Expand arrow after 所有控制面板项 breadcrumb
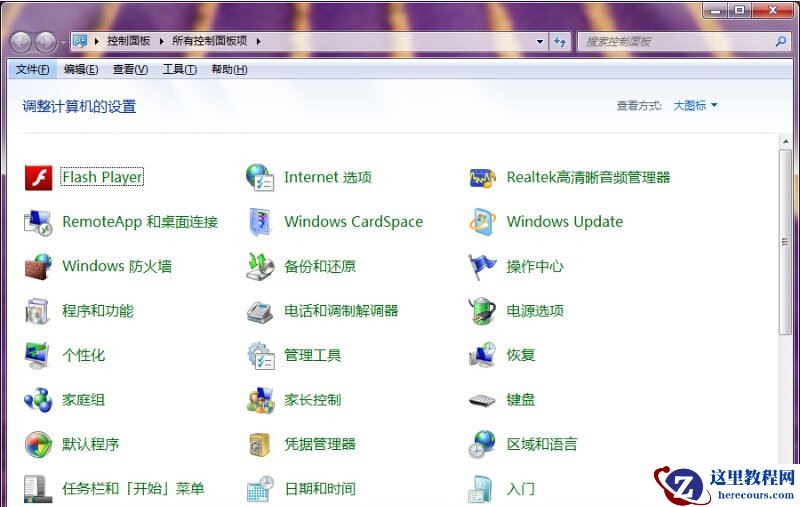The width and height of the screenshot is (800, 507). point(259,41)
